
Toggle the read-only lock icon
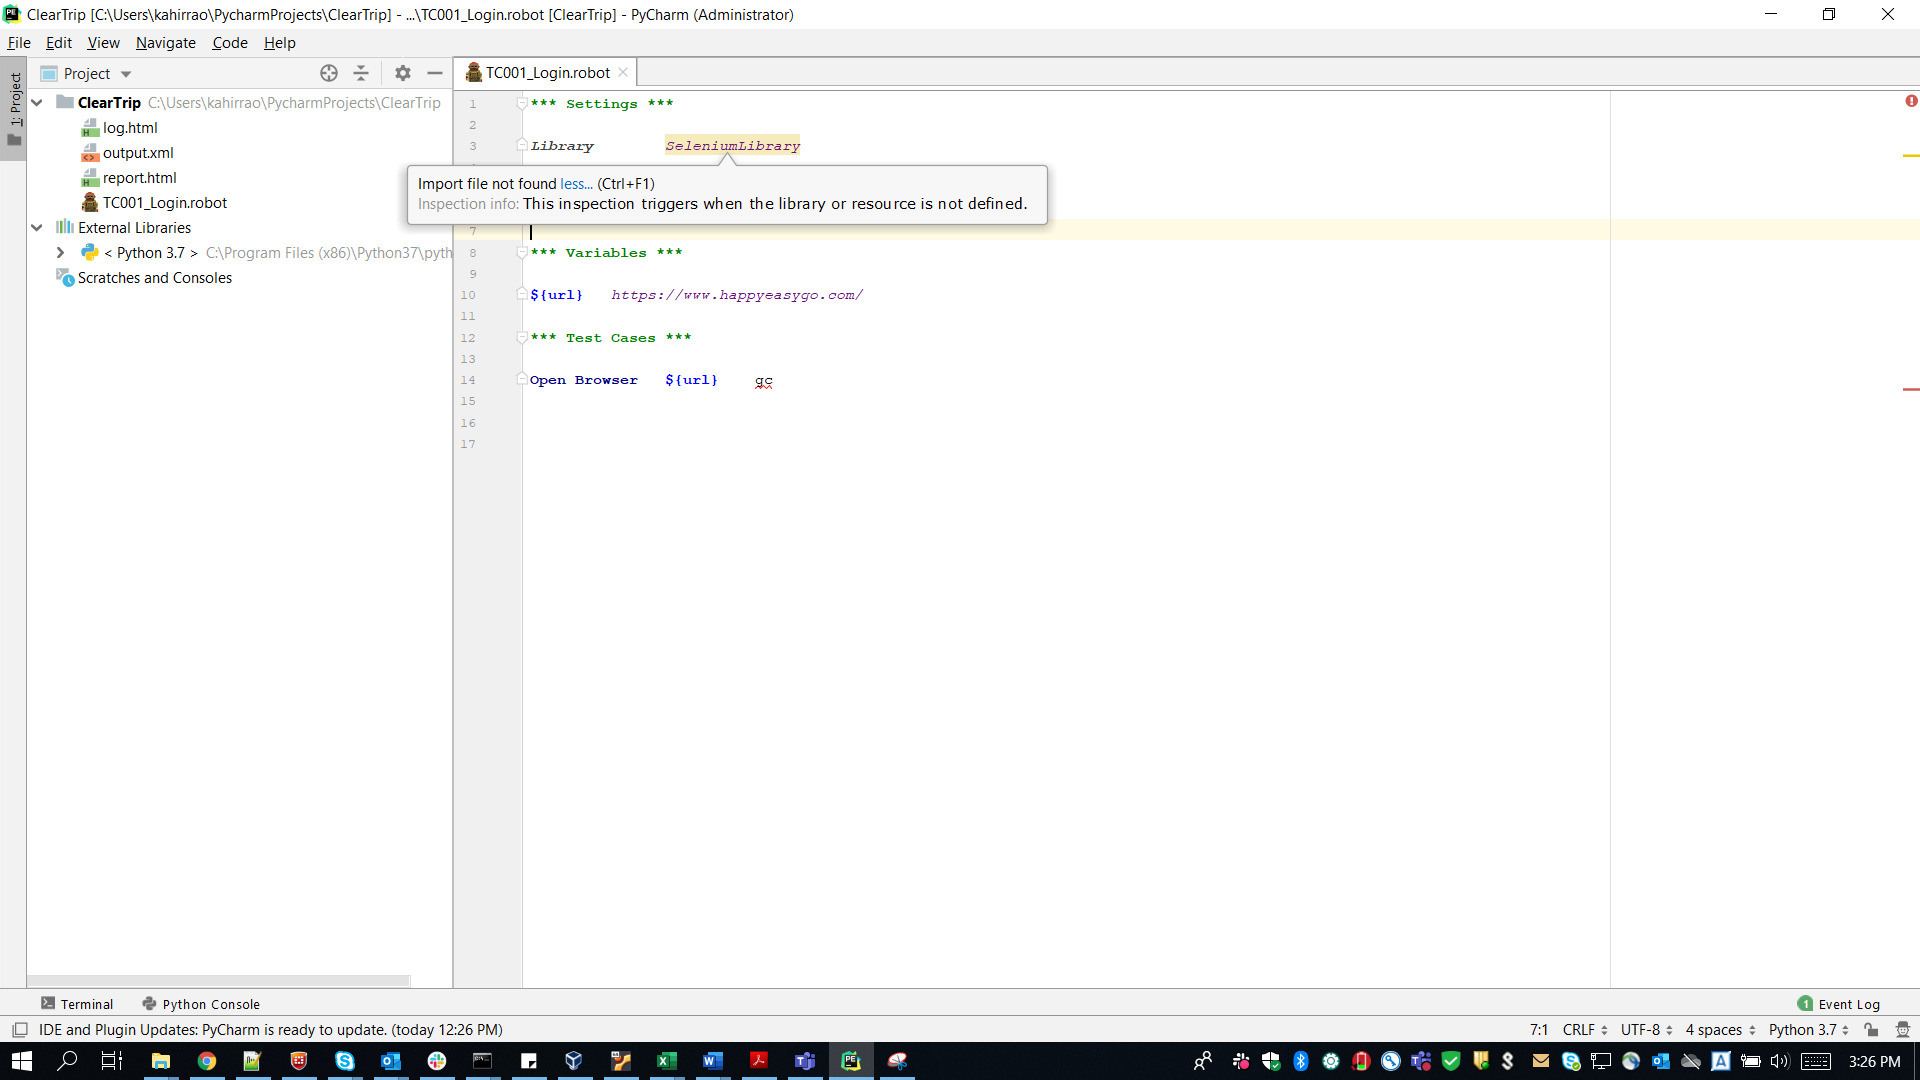pos(1872,1030)
